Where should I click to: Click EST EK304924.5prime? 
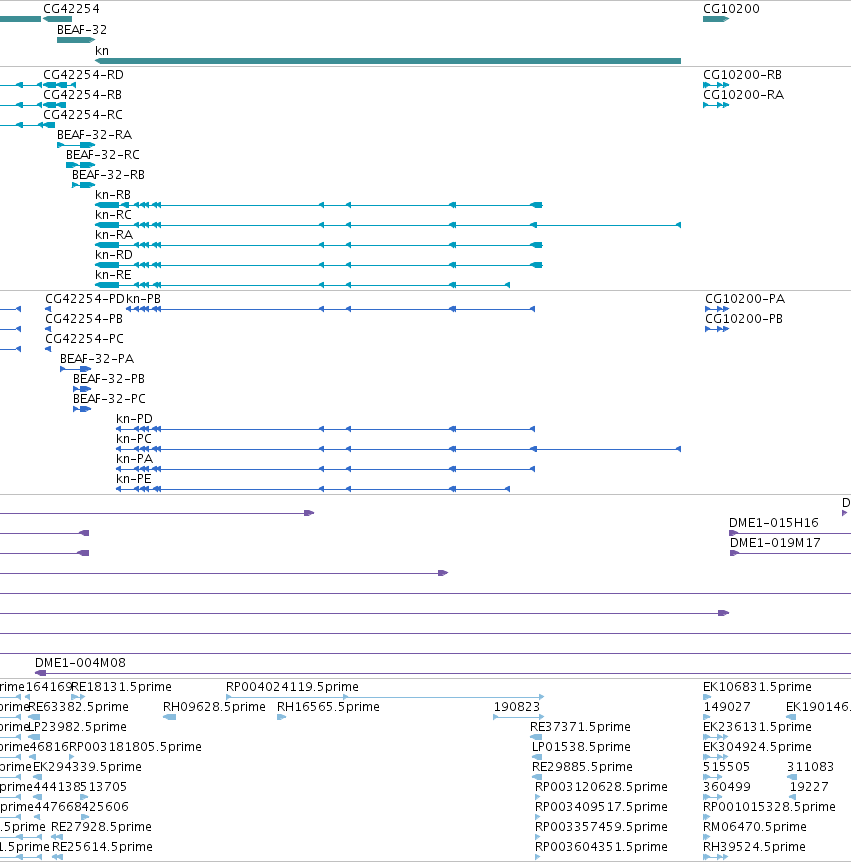(758, 747)
